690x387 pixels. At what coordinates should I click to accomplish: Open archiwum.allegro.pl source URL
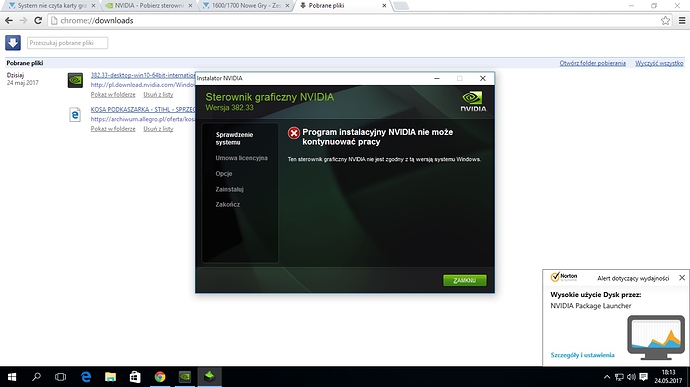click(143, 119)
